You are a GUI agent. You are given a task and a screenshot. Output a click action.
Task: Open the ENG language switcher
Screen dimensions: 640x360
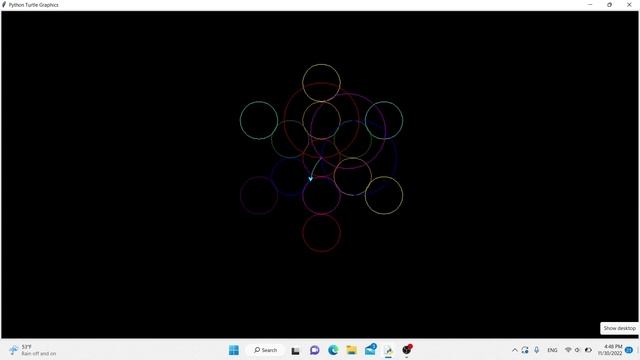pos(552,350)
